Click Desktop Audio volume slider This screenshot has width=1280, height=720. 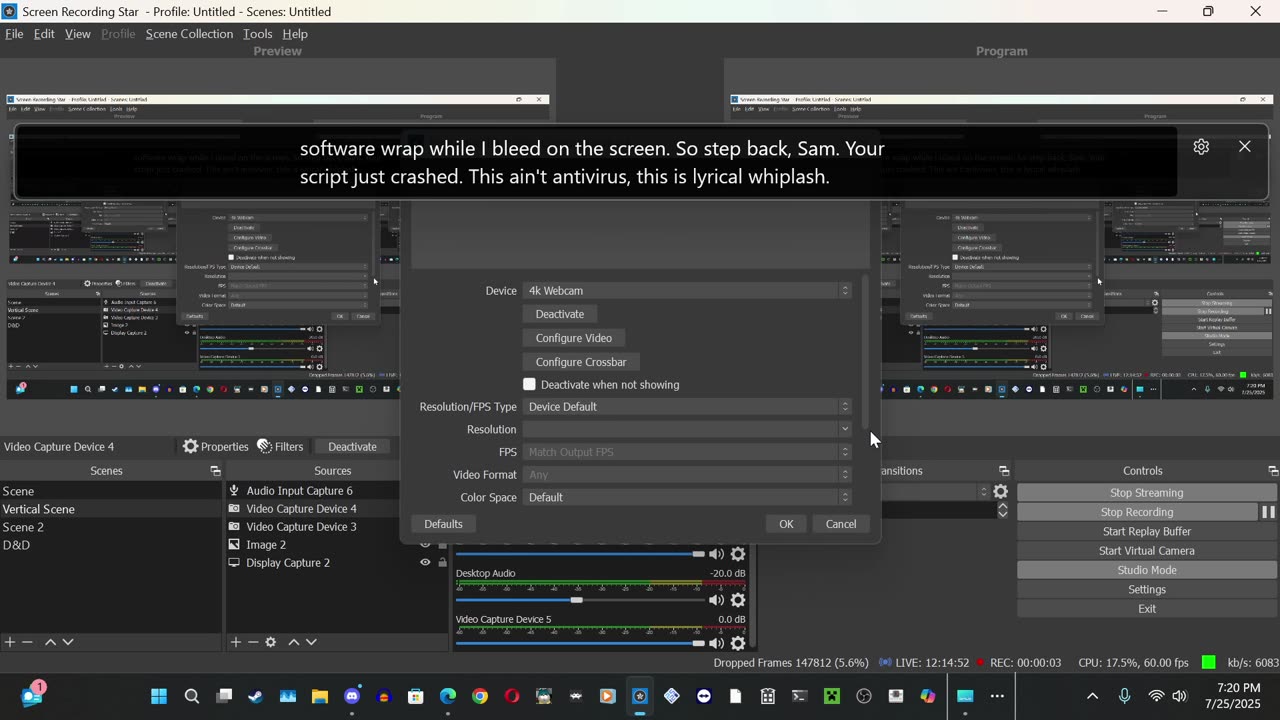[580, 600]
